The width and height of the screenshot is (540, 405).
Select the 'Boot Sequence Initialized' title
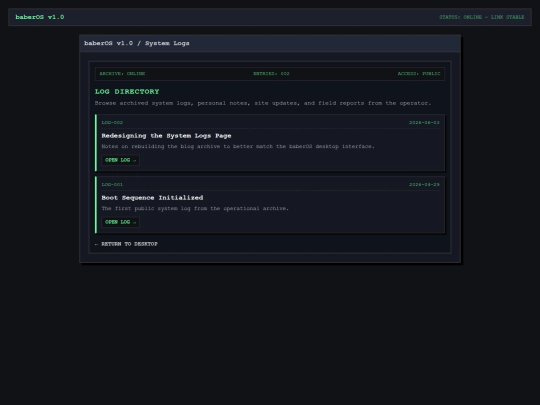pyautogui.click(x=152, y=198)
